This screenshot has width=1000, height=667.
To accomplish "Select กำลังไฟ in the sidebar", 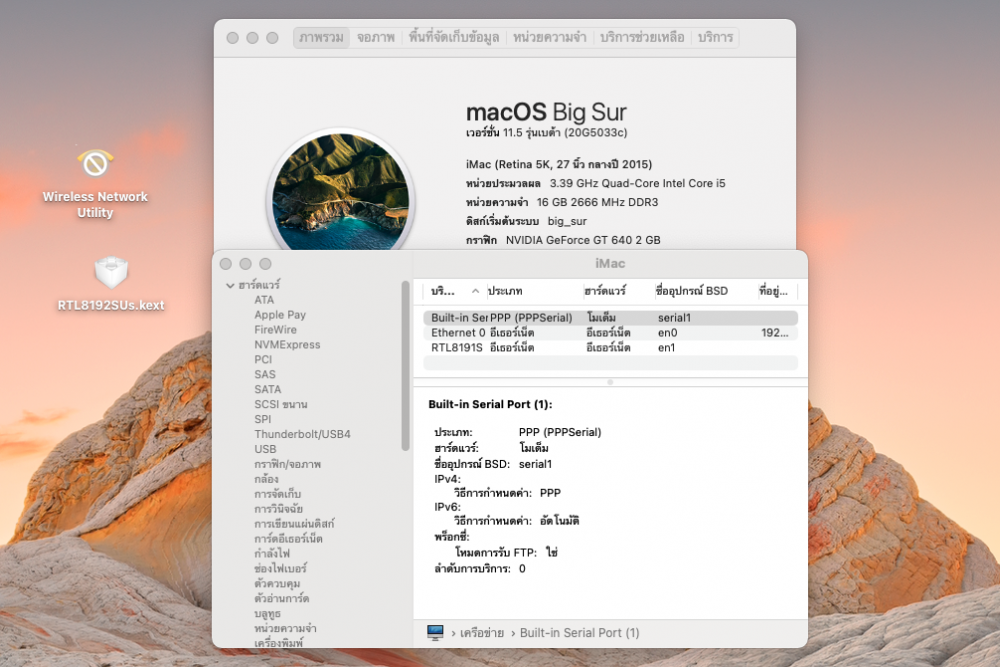I will (272, 553).
